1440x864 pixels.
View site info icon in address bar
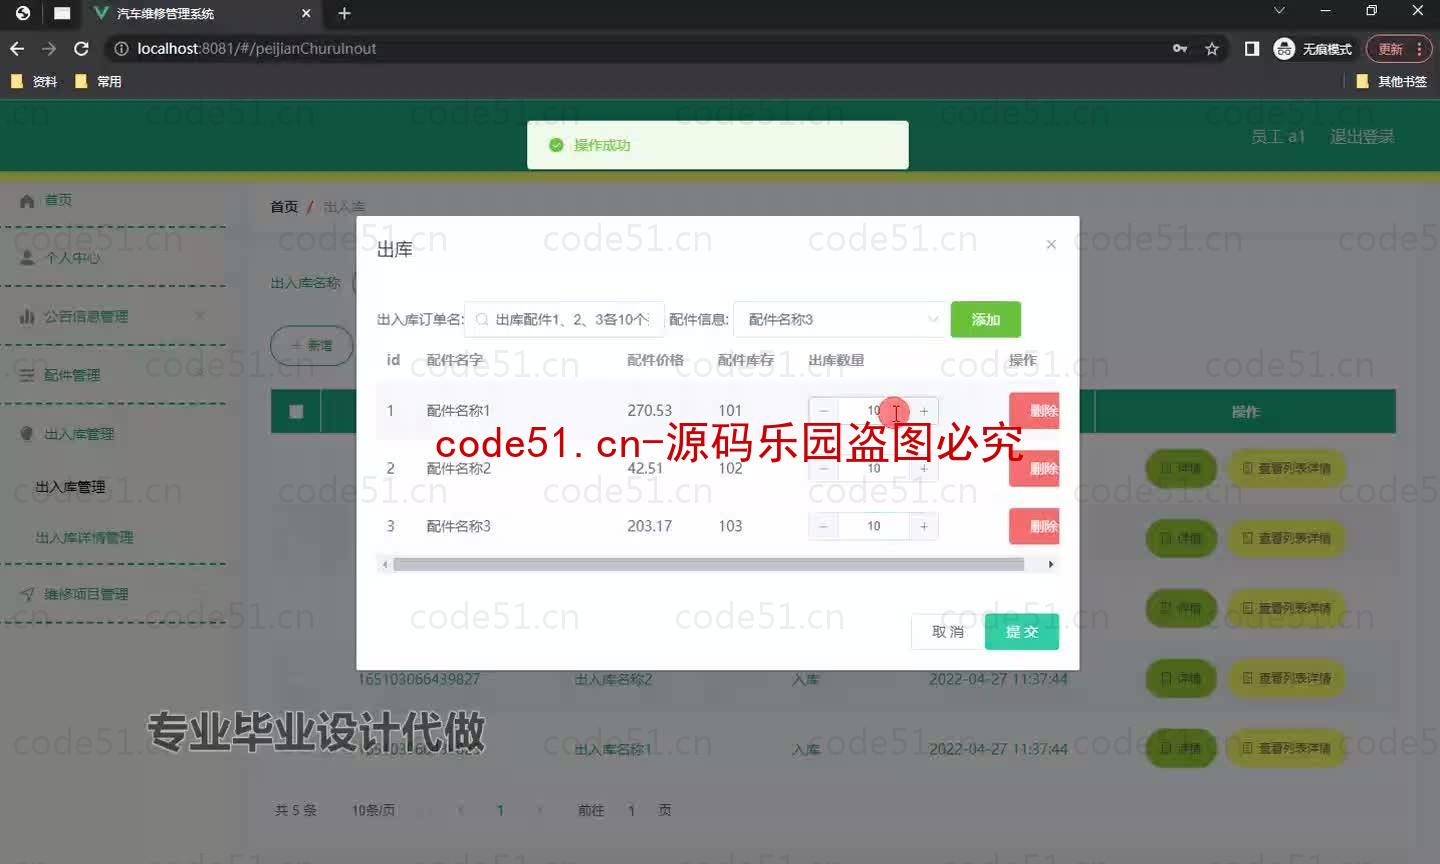pyautogui.click(x=121, y=48)
